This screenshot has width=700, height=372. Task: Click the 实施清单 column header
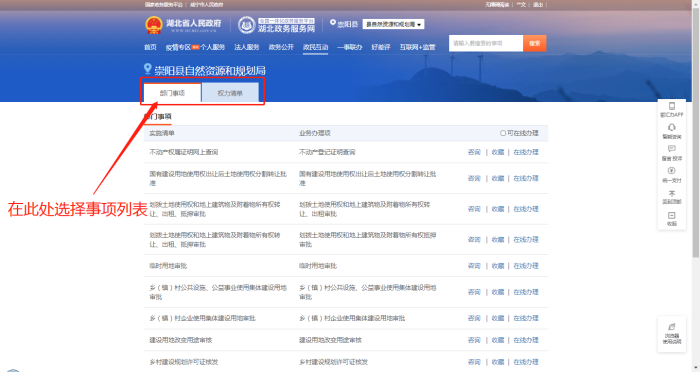pos(162,133)
